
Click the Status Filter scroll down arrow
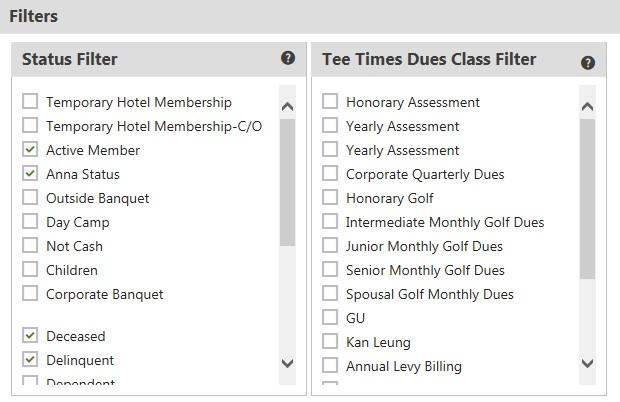coord(287,363)
